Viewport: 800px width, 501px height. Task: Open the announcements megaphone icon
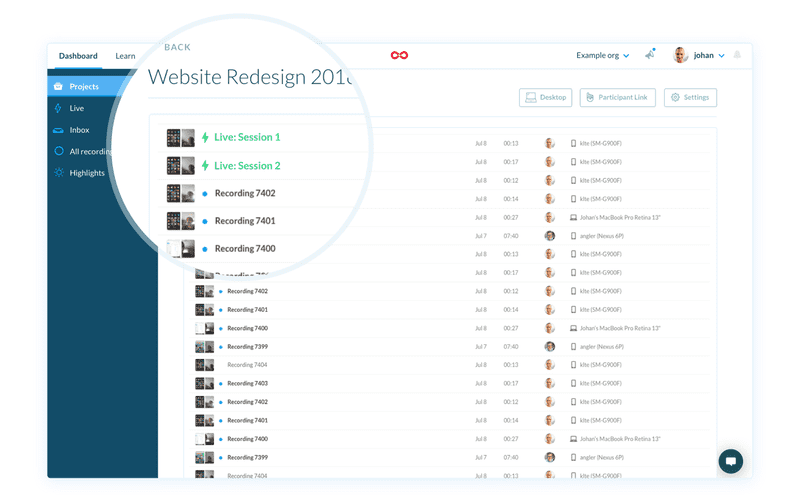[x=650, y=55]
